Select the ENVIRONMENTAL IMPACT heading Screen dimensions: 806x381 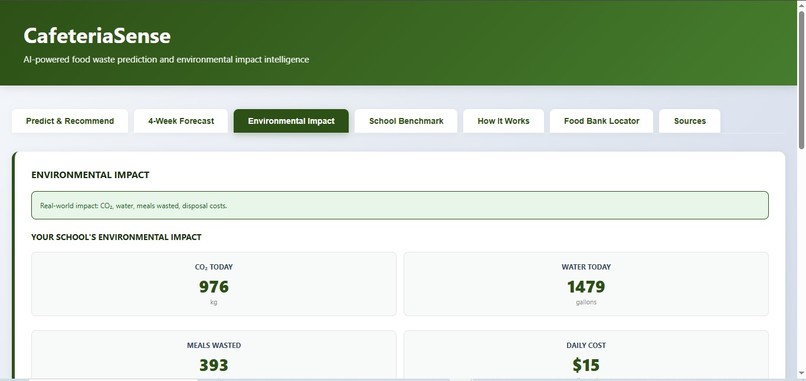90,175
